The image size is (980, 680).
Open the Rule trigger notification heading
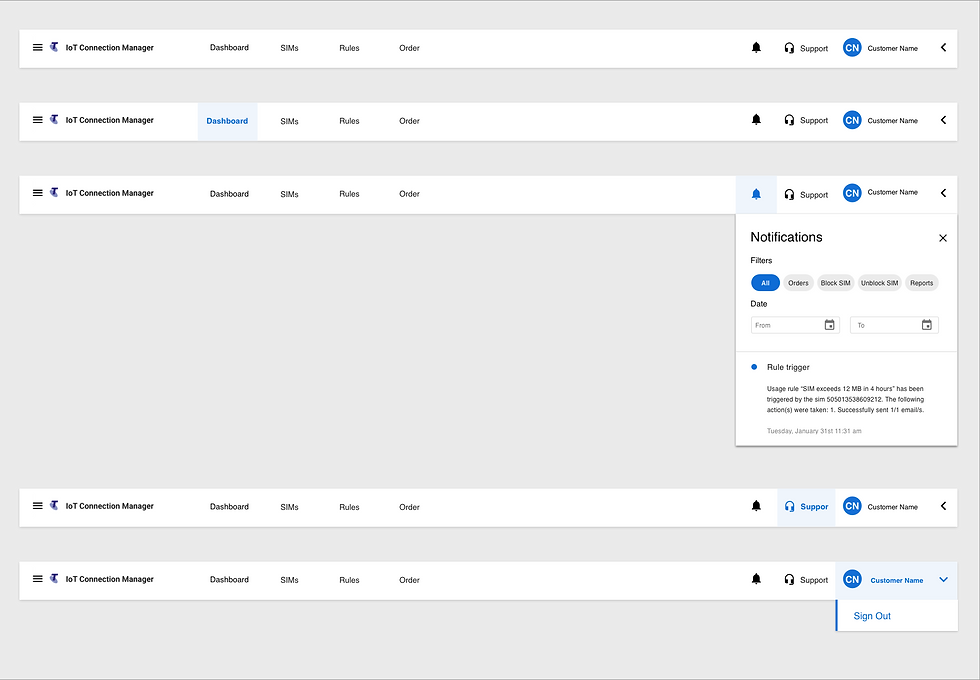tap(788, 367)
